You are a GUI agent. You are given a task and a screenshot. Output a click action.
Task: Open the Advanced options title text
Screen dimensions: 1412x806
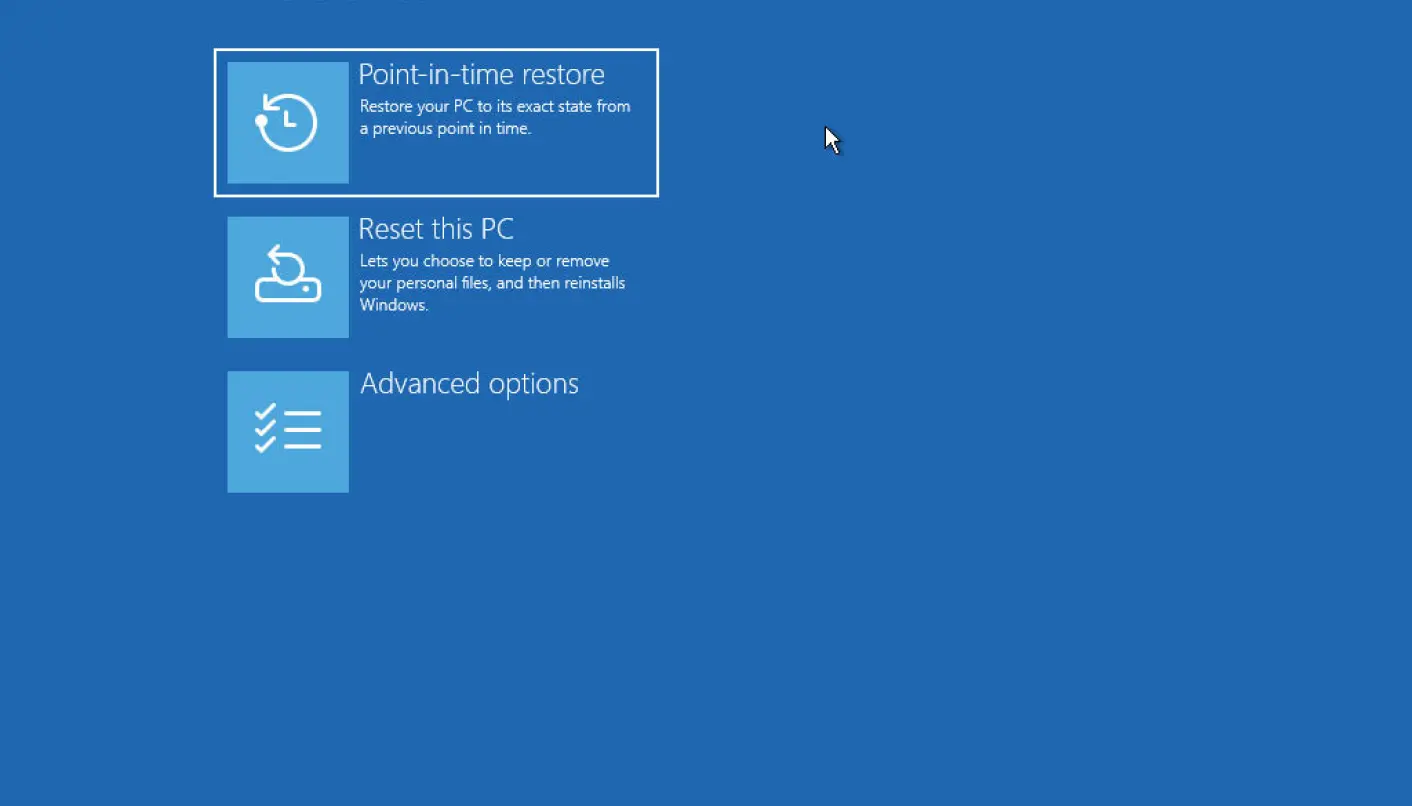point(469,384)
